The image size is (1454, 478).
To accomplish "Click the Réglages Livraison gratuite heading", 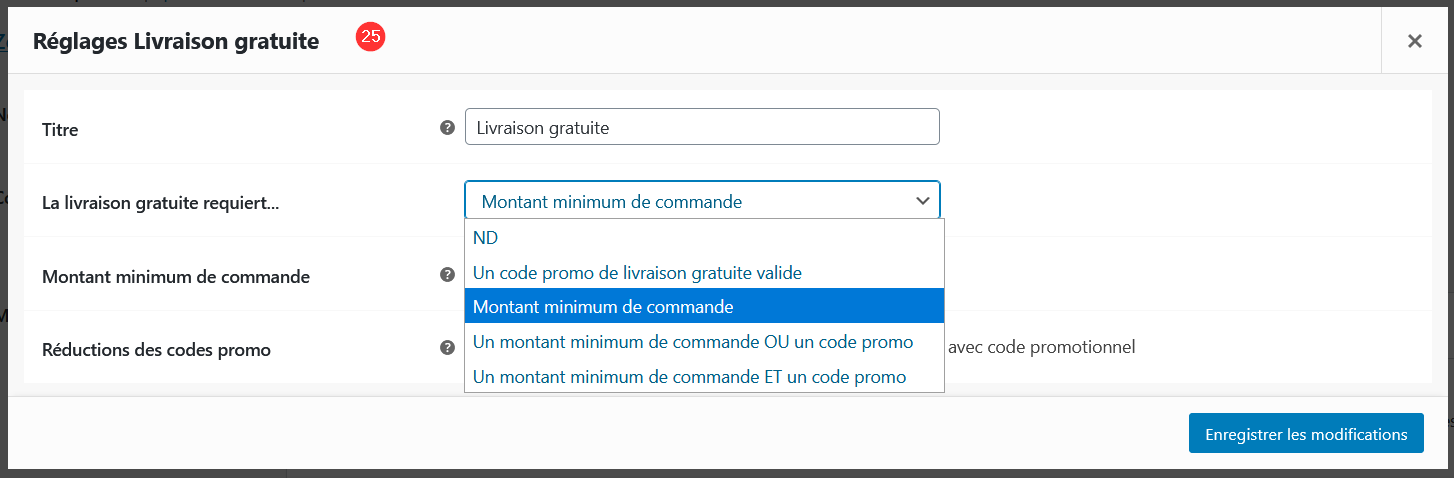I will [x=176, y=41].
